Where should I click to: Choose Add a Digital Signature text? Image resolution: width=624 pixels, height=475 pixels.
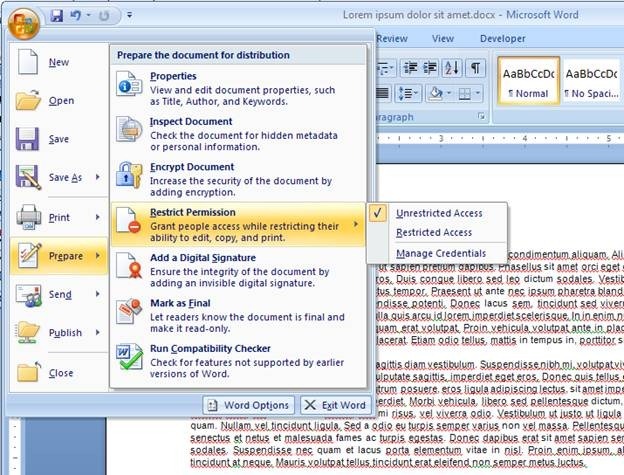coord(203,258)
